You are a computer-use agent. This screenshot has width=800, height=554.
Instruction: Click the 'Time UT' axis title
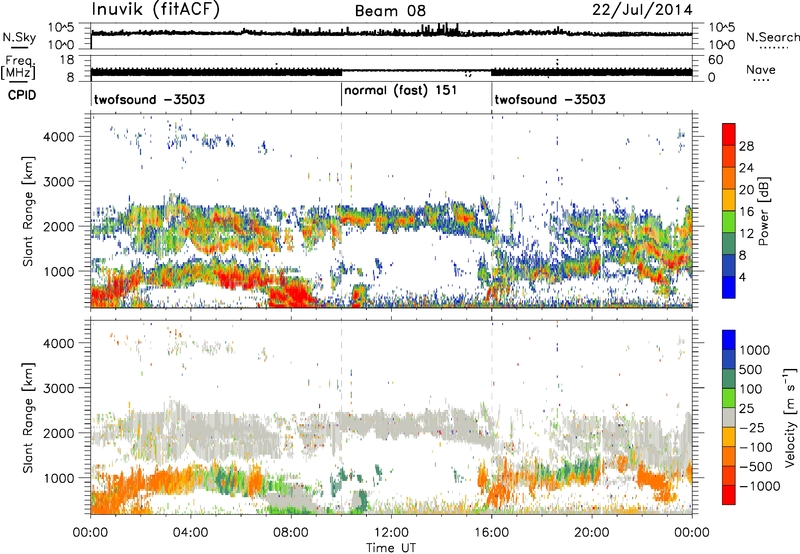pos(391,548)
